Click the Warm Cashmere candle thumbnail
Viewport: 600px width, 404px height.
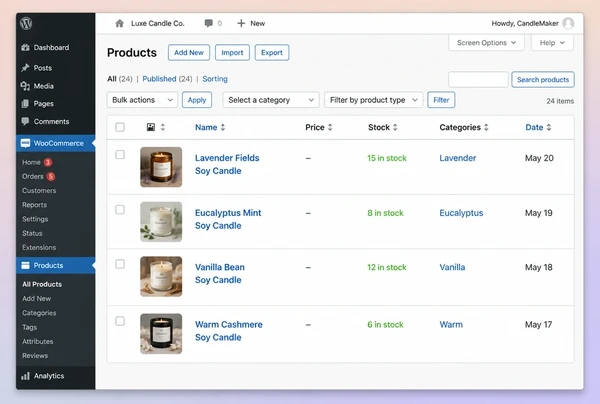point(161,334)
